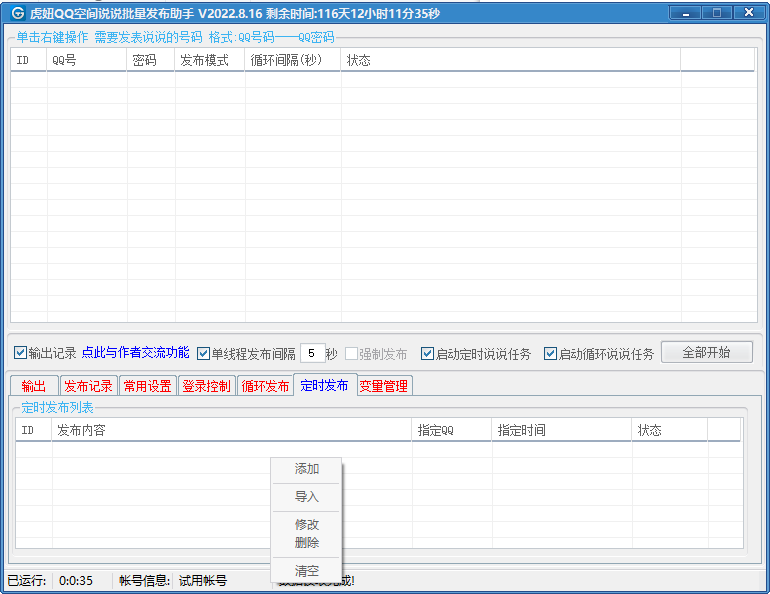770x594 pixels.
Task: Click the 0:0:35 running time text
Action: (76, 581)
